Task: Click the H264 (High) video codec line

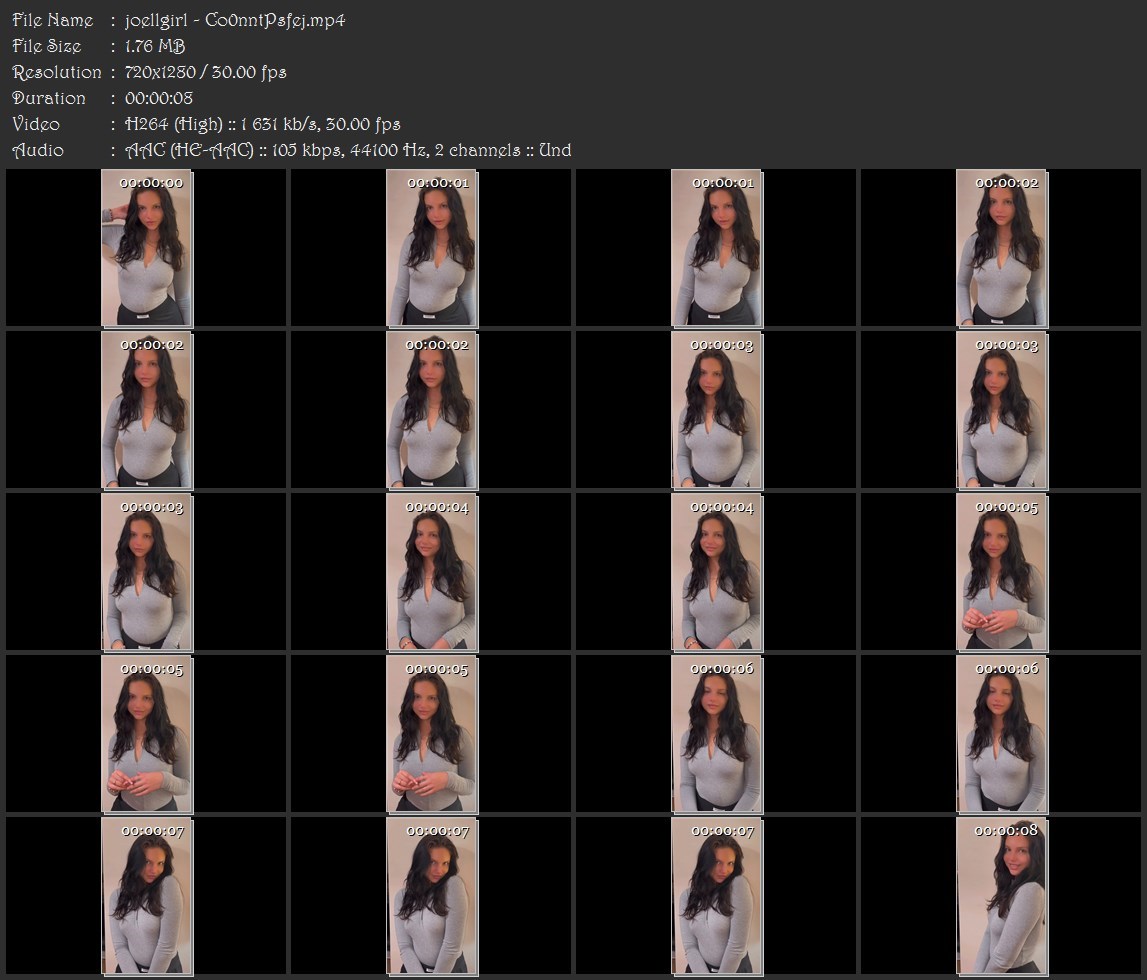Action: coord(263,124)
